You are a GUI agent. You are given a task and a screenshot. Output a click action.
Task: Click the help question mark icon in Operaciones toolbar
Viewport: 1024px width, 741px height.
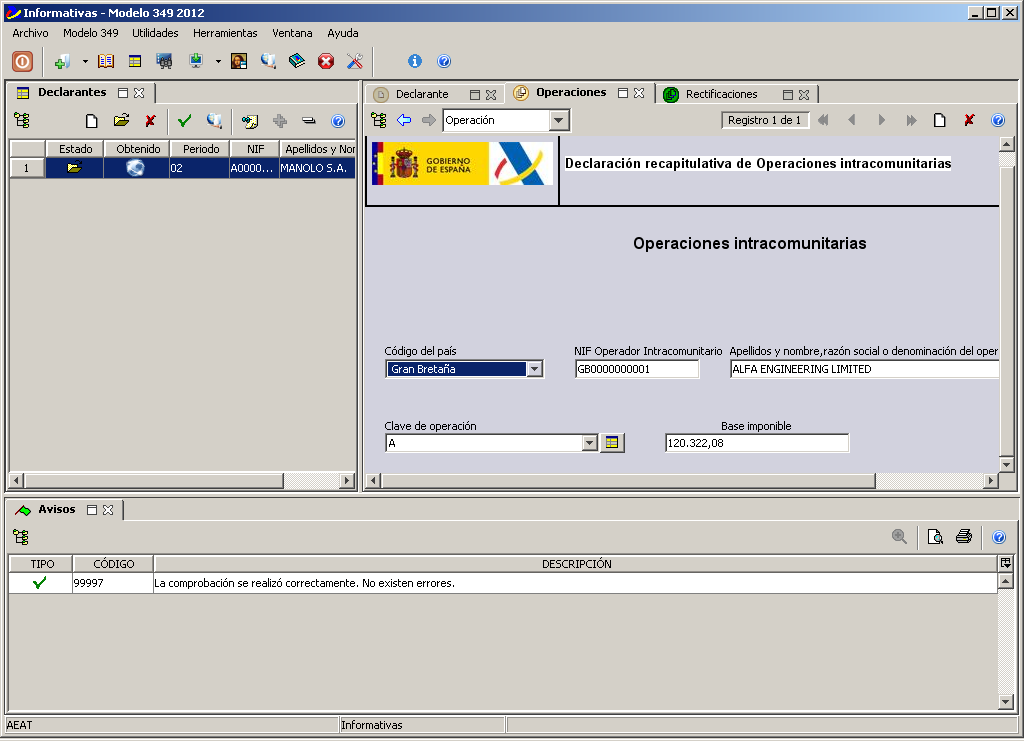997,119
